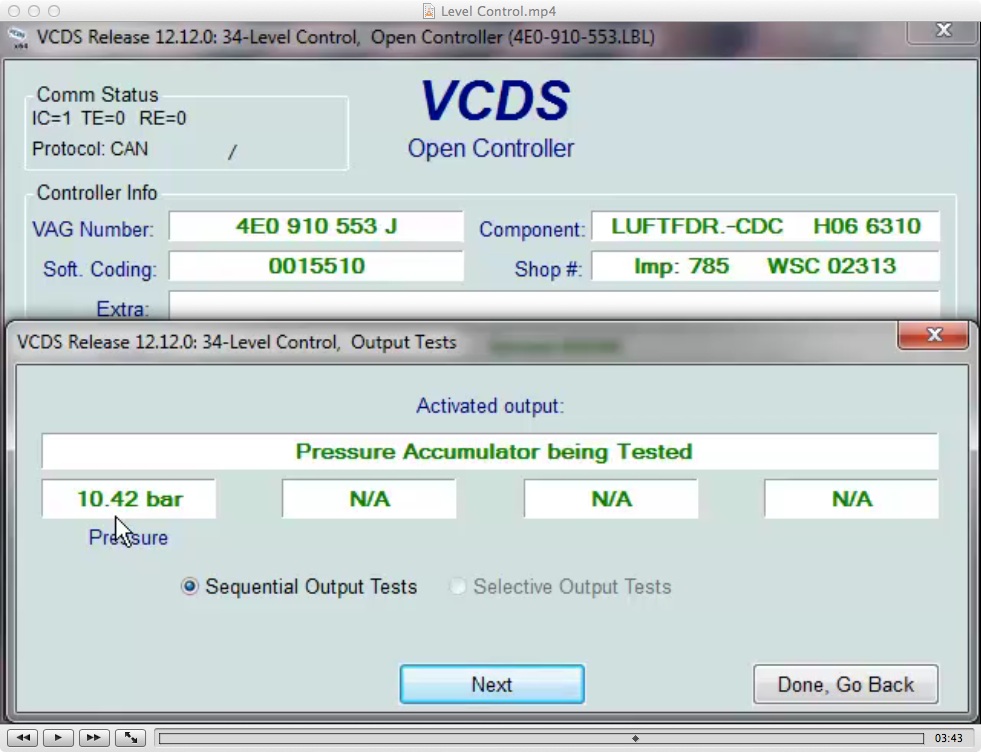Click the VAG Number: label
The image size is (981, 752).
93,230
